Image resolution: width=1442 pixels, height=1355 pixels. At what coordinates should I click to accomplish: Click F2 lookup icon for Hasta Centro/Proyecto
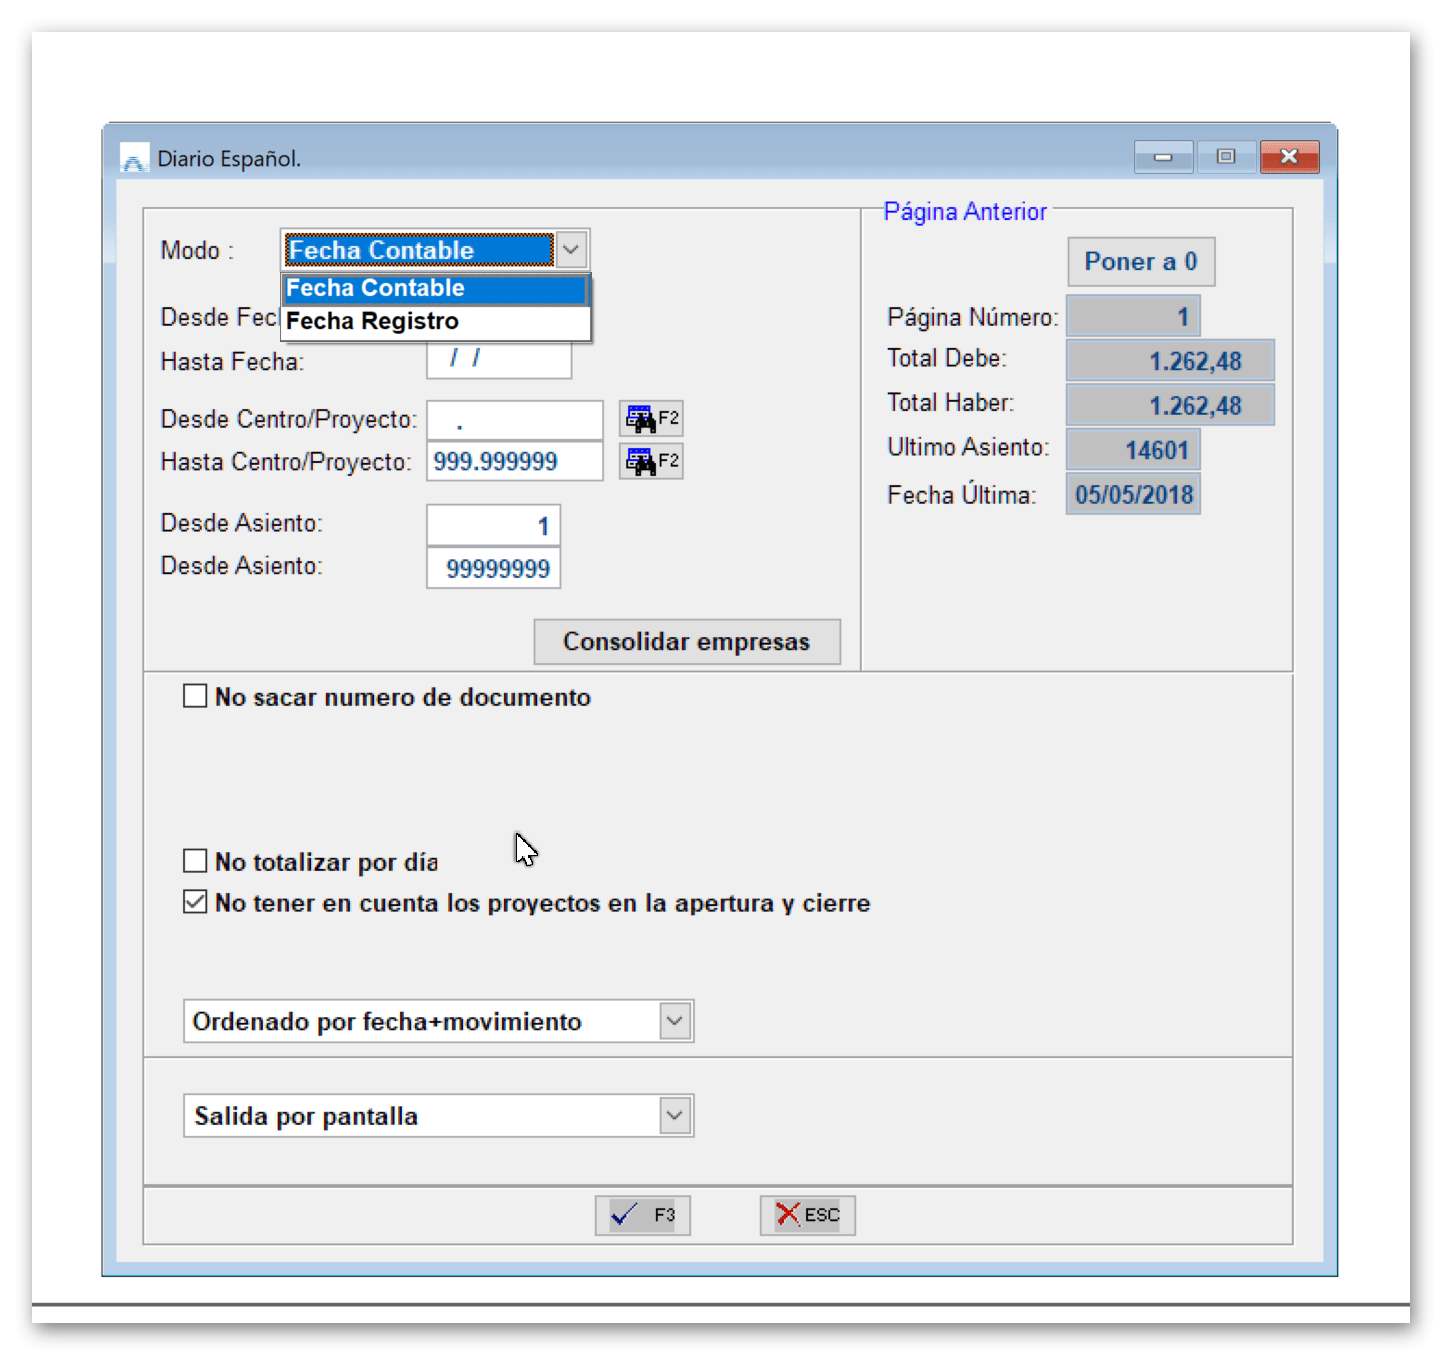(650, 461)
